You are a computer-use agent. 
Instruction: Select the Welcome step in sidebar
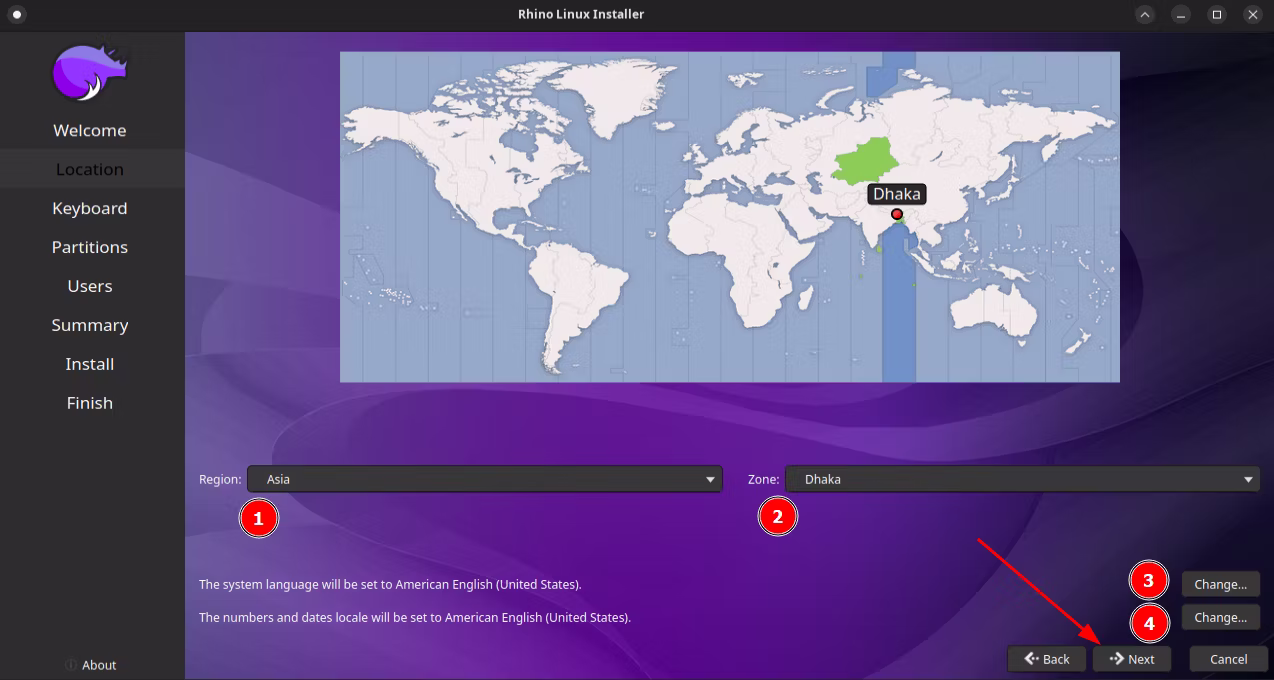click(90, 130)
